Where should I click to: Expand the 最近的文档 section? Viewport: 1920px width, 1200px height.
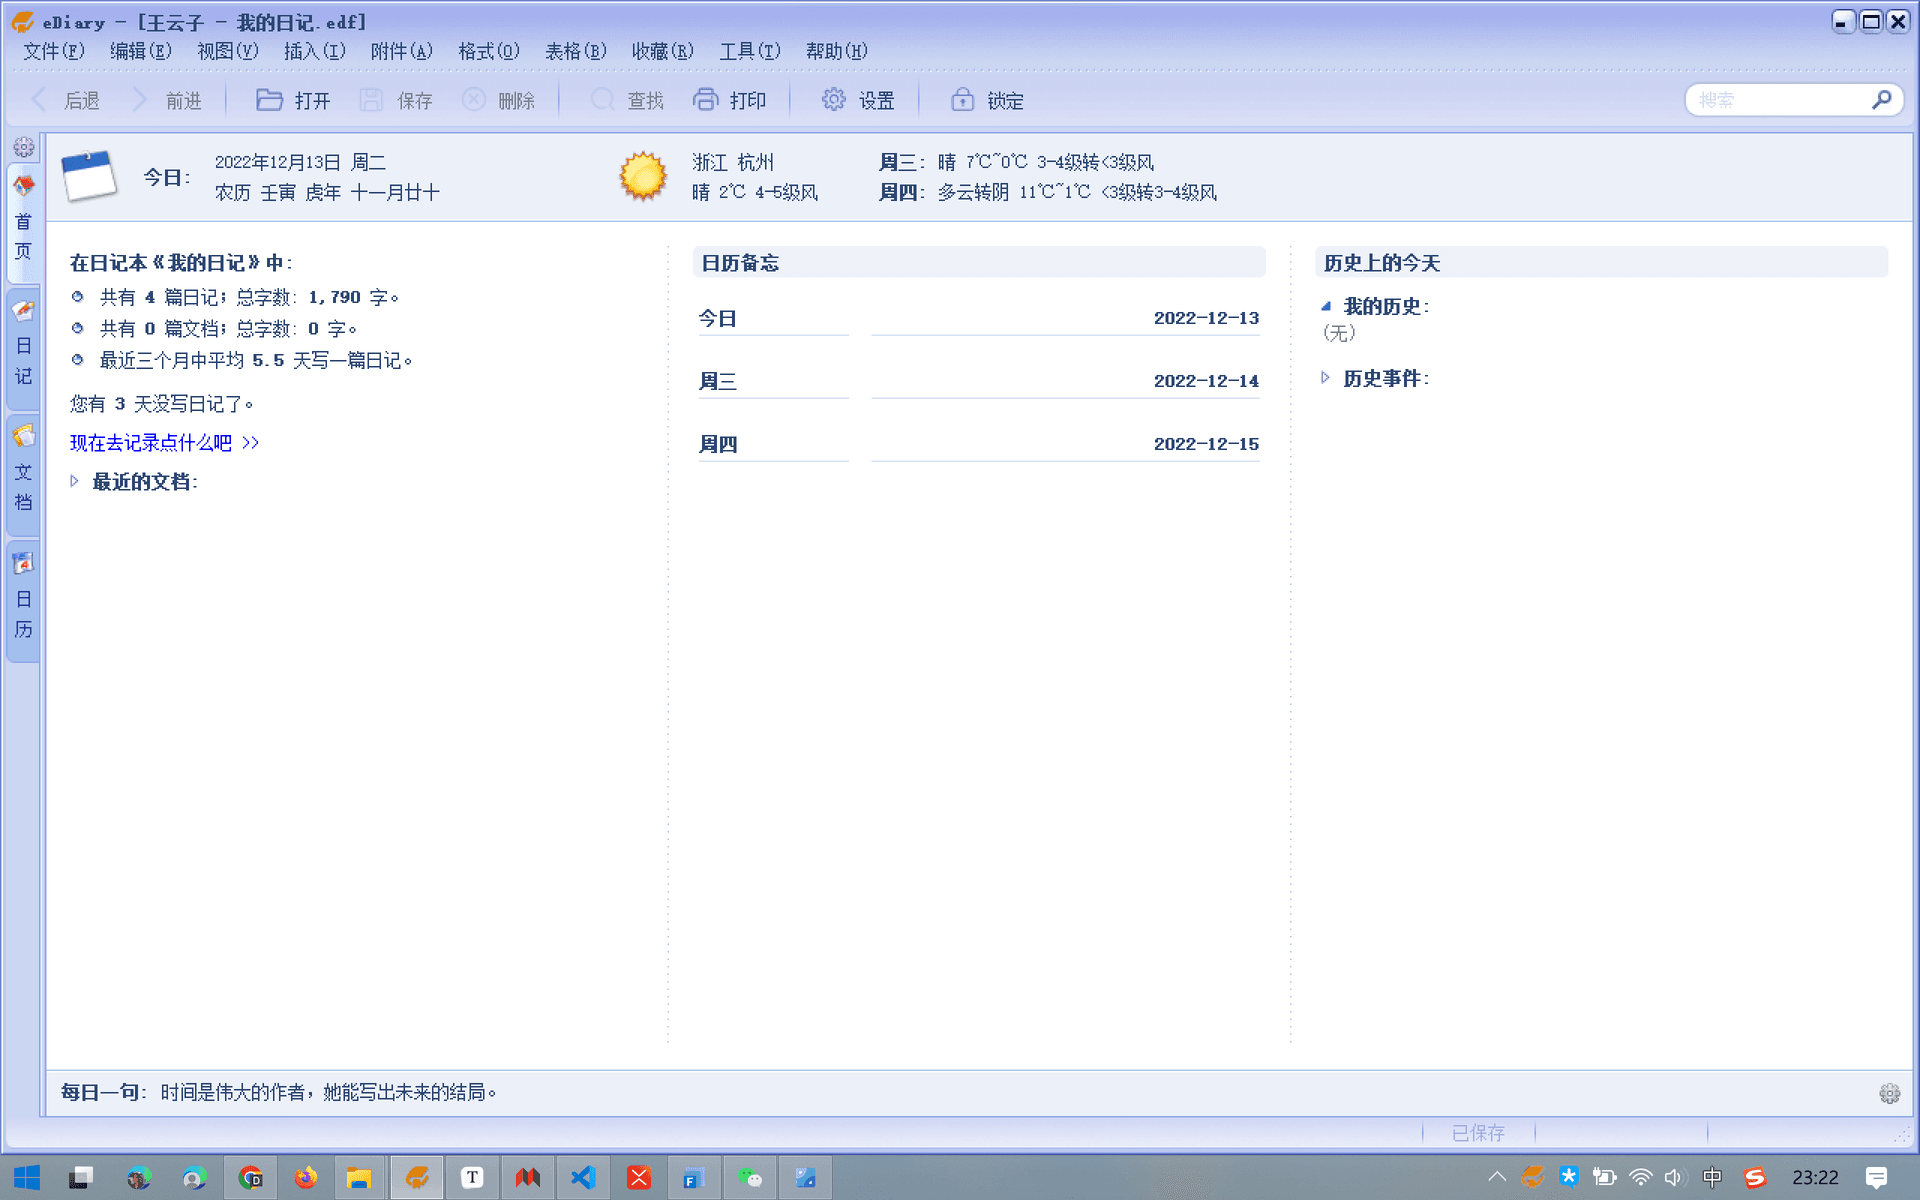pyautogui.click(x=74, y=481)
